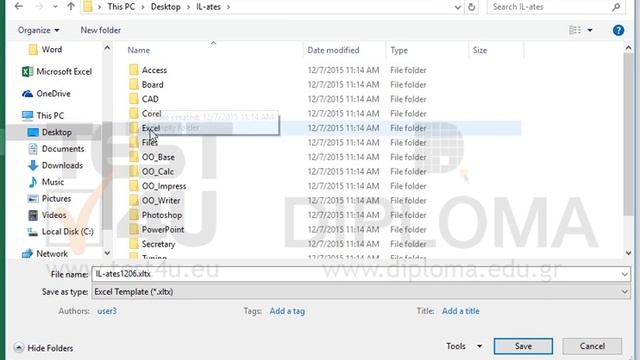
Task: Click file list vertical scrollbar
Action: click(629, 134)
